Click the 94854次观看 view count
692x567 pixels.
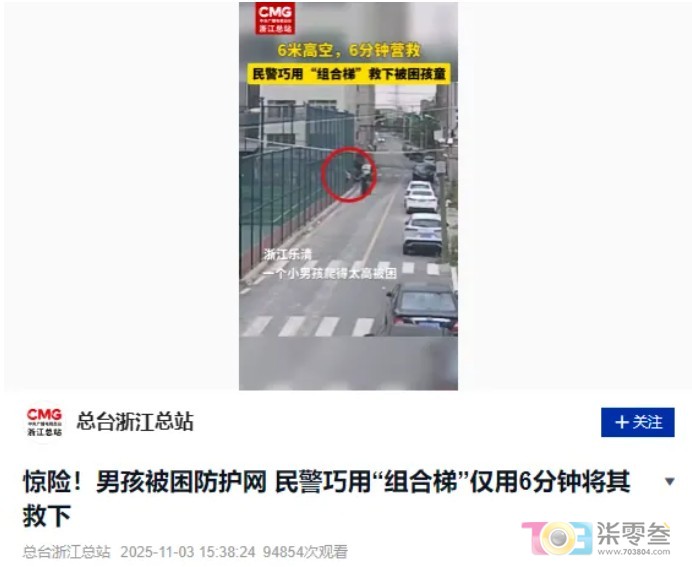coord(305,552)
